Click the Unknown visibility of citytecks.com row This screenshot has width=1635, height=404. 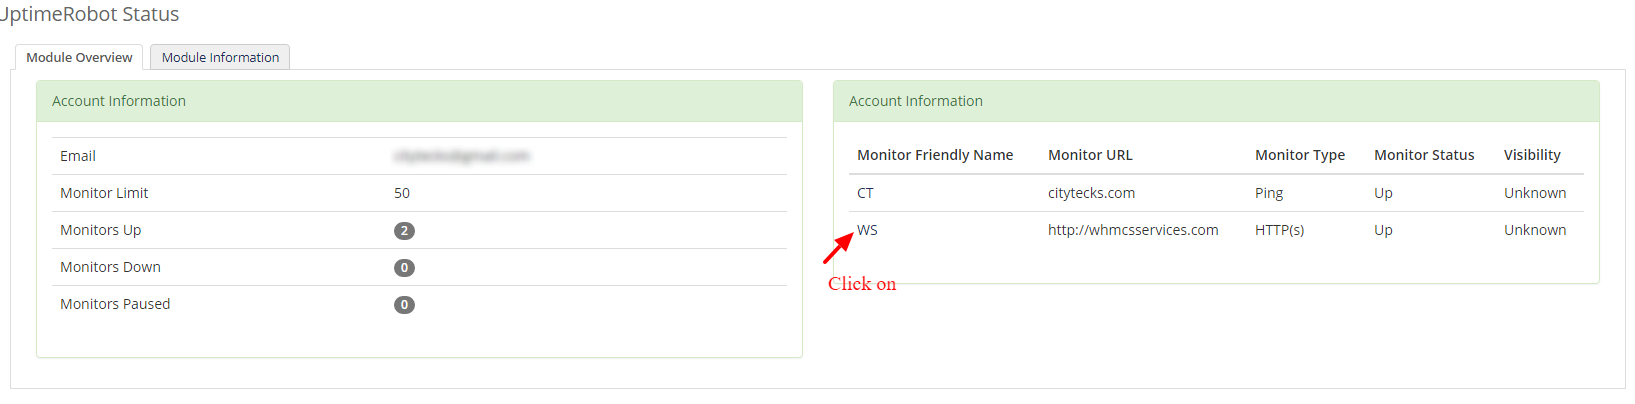(x=1535, y=193)
